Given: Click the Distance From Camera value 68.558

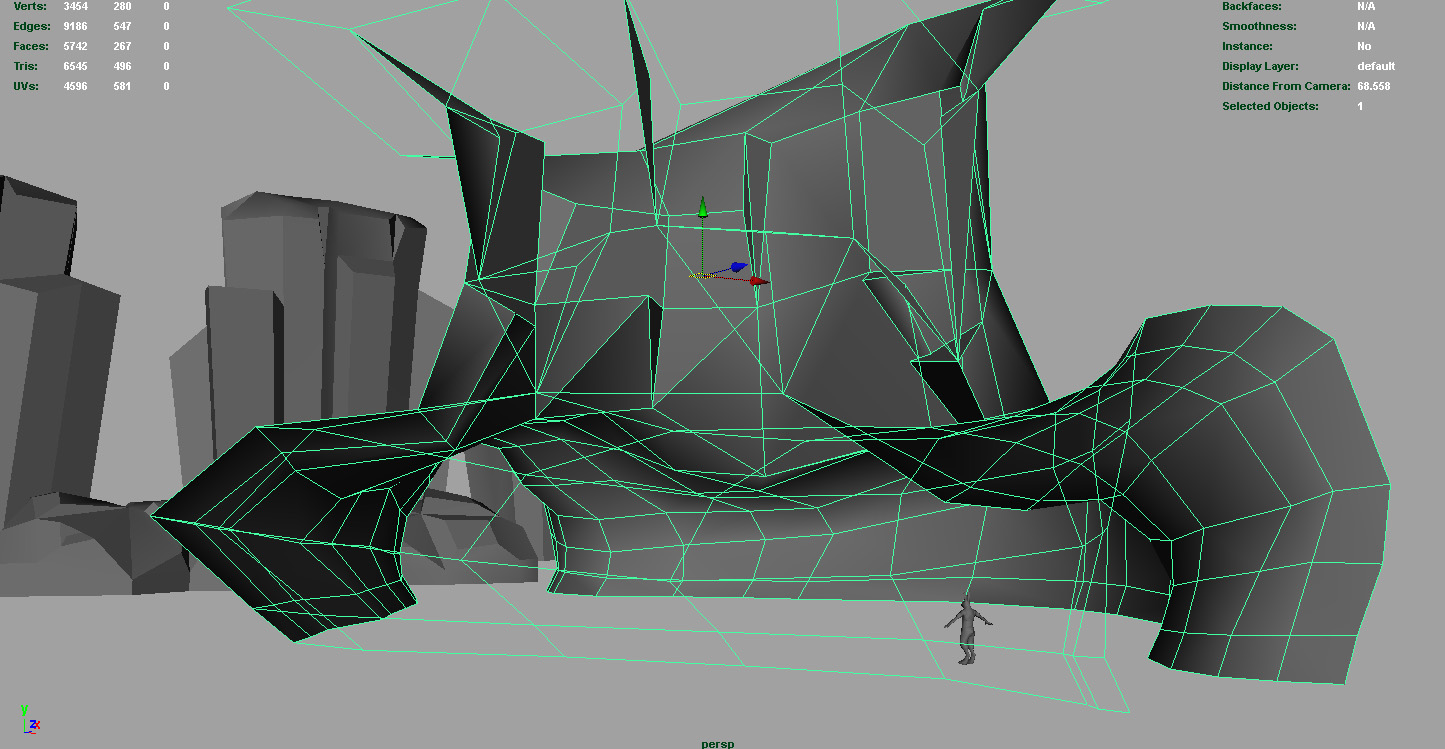Looking at the screenshot, I should (x=1373, y=86).
